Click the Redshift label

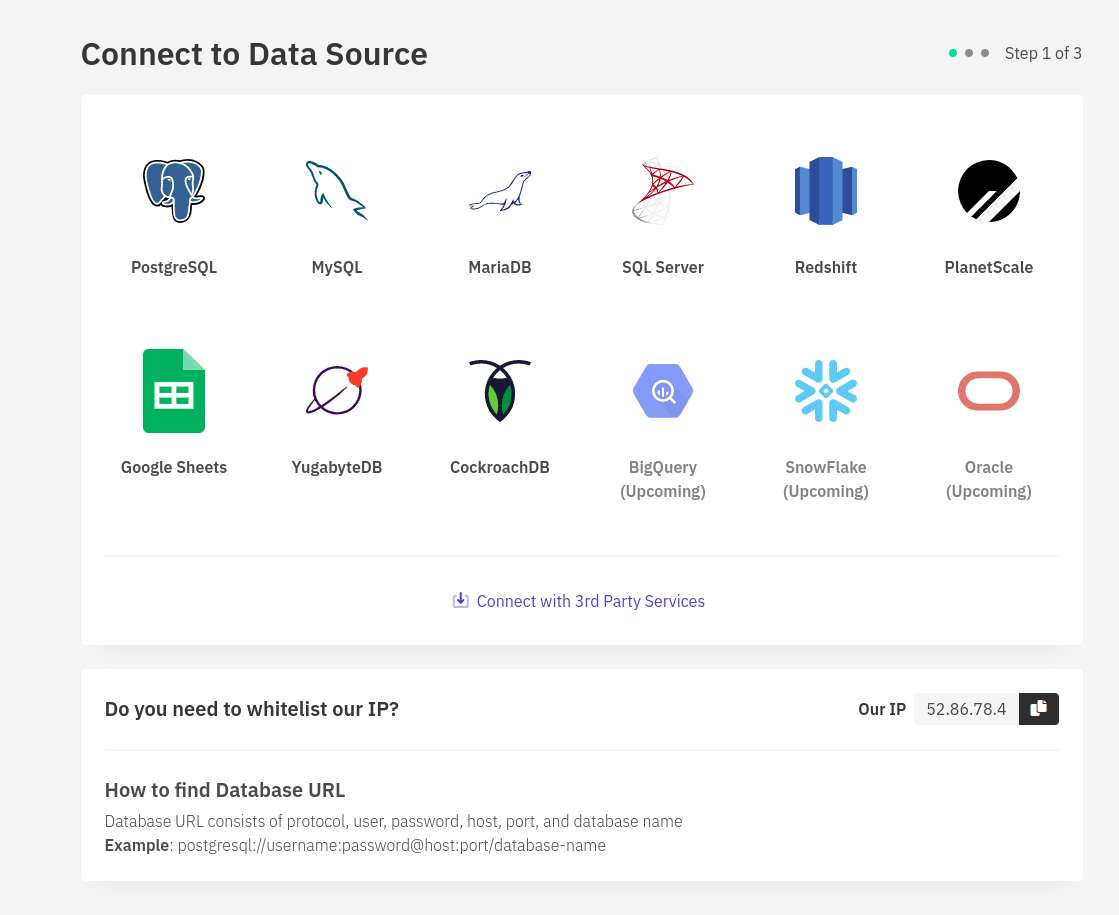point(826,267)
